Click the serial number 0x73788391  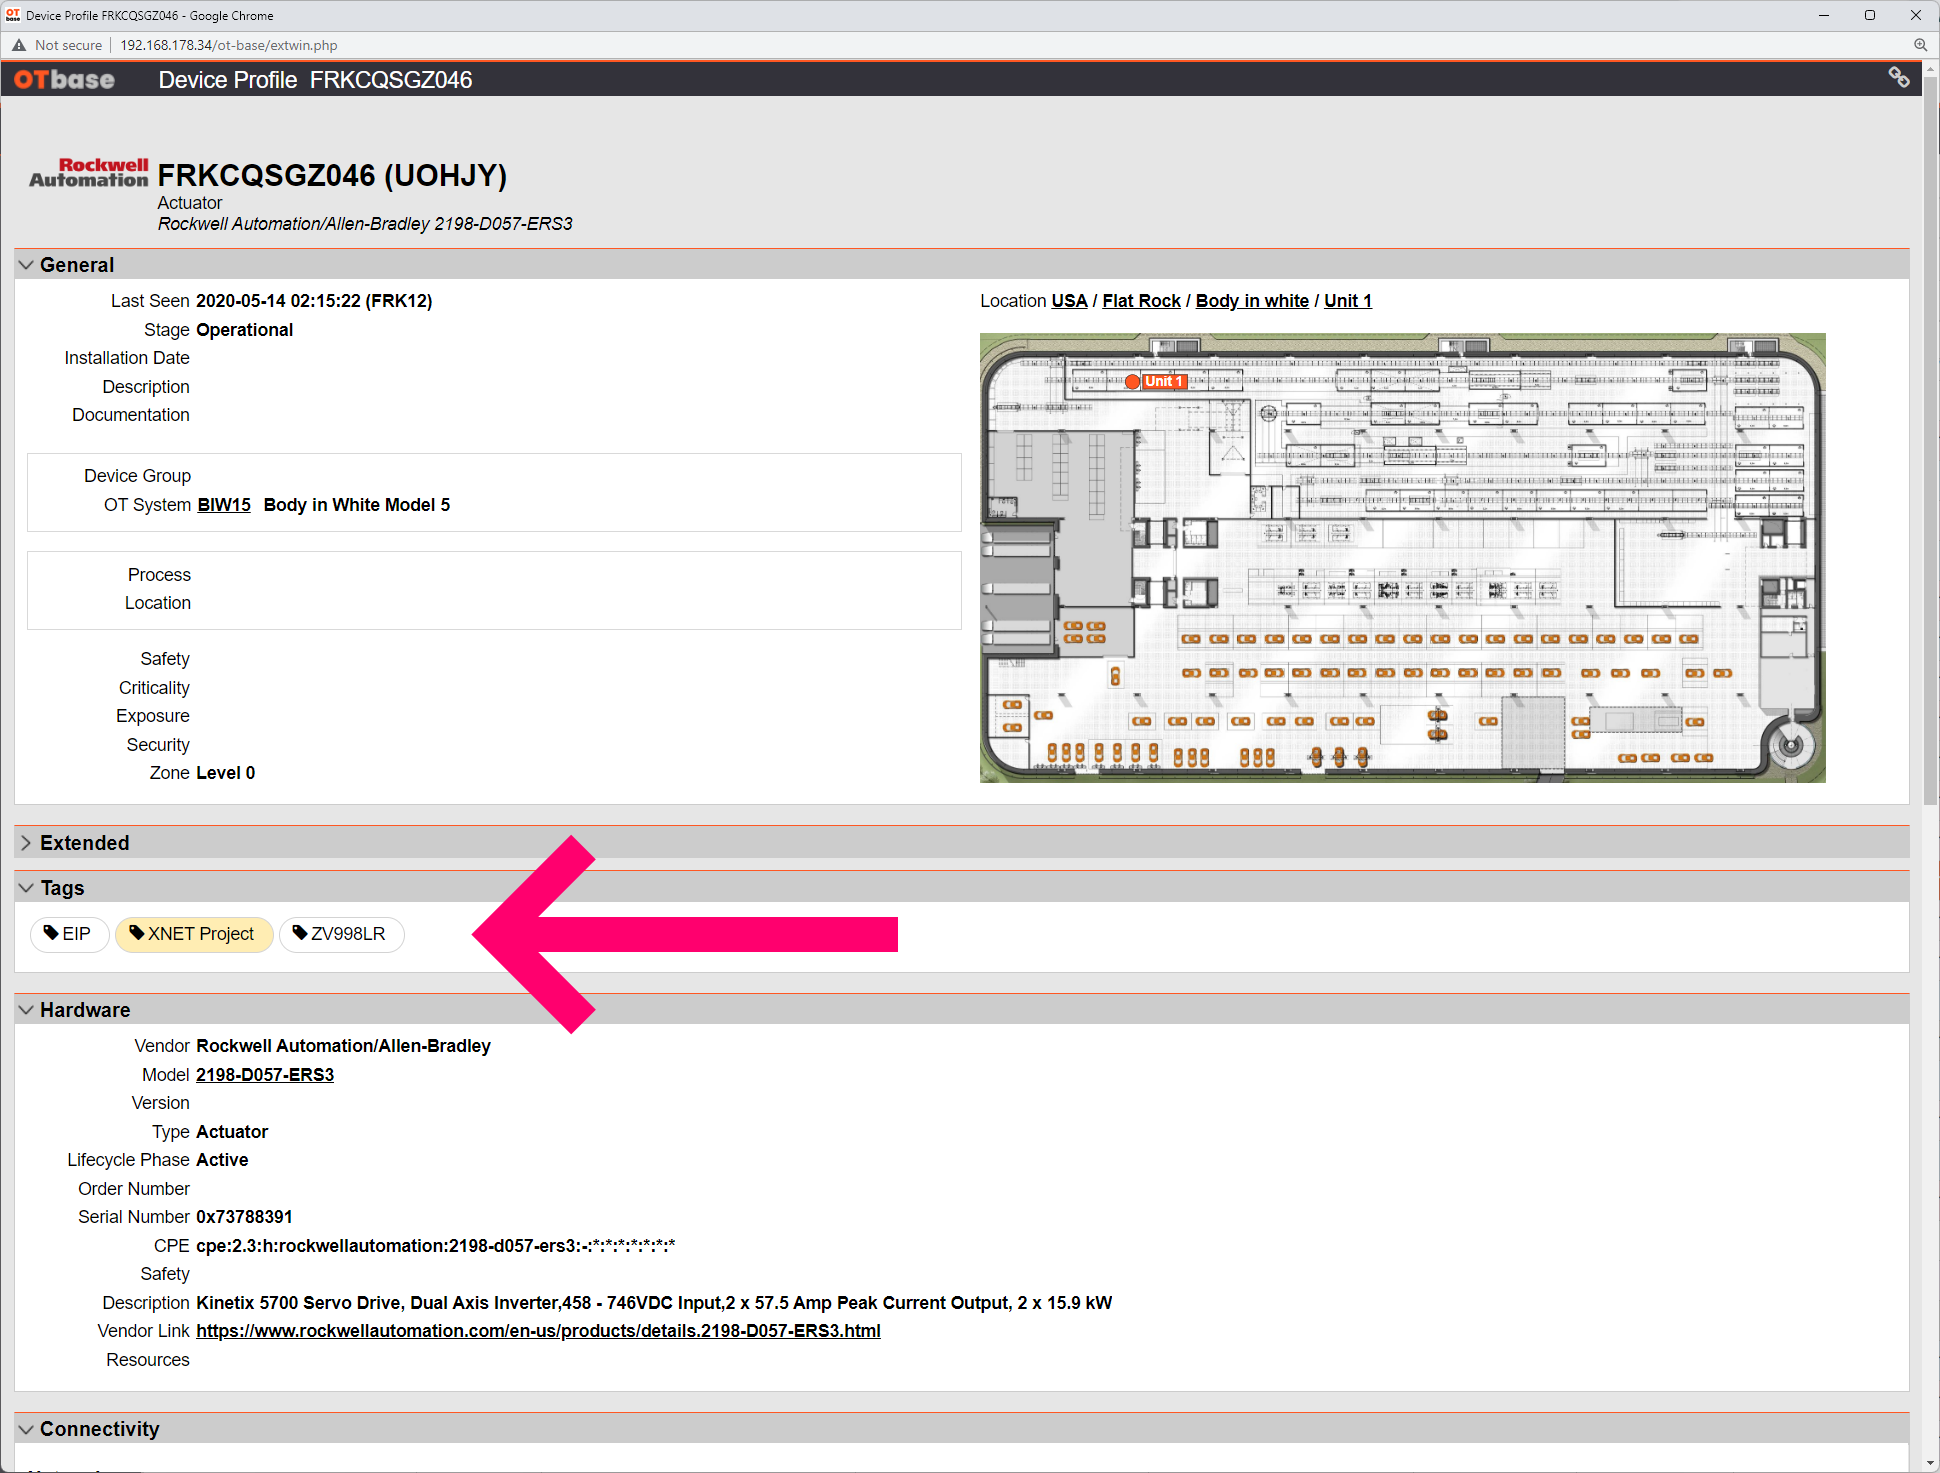[244, 1217]
